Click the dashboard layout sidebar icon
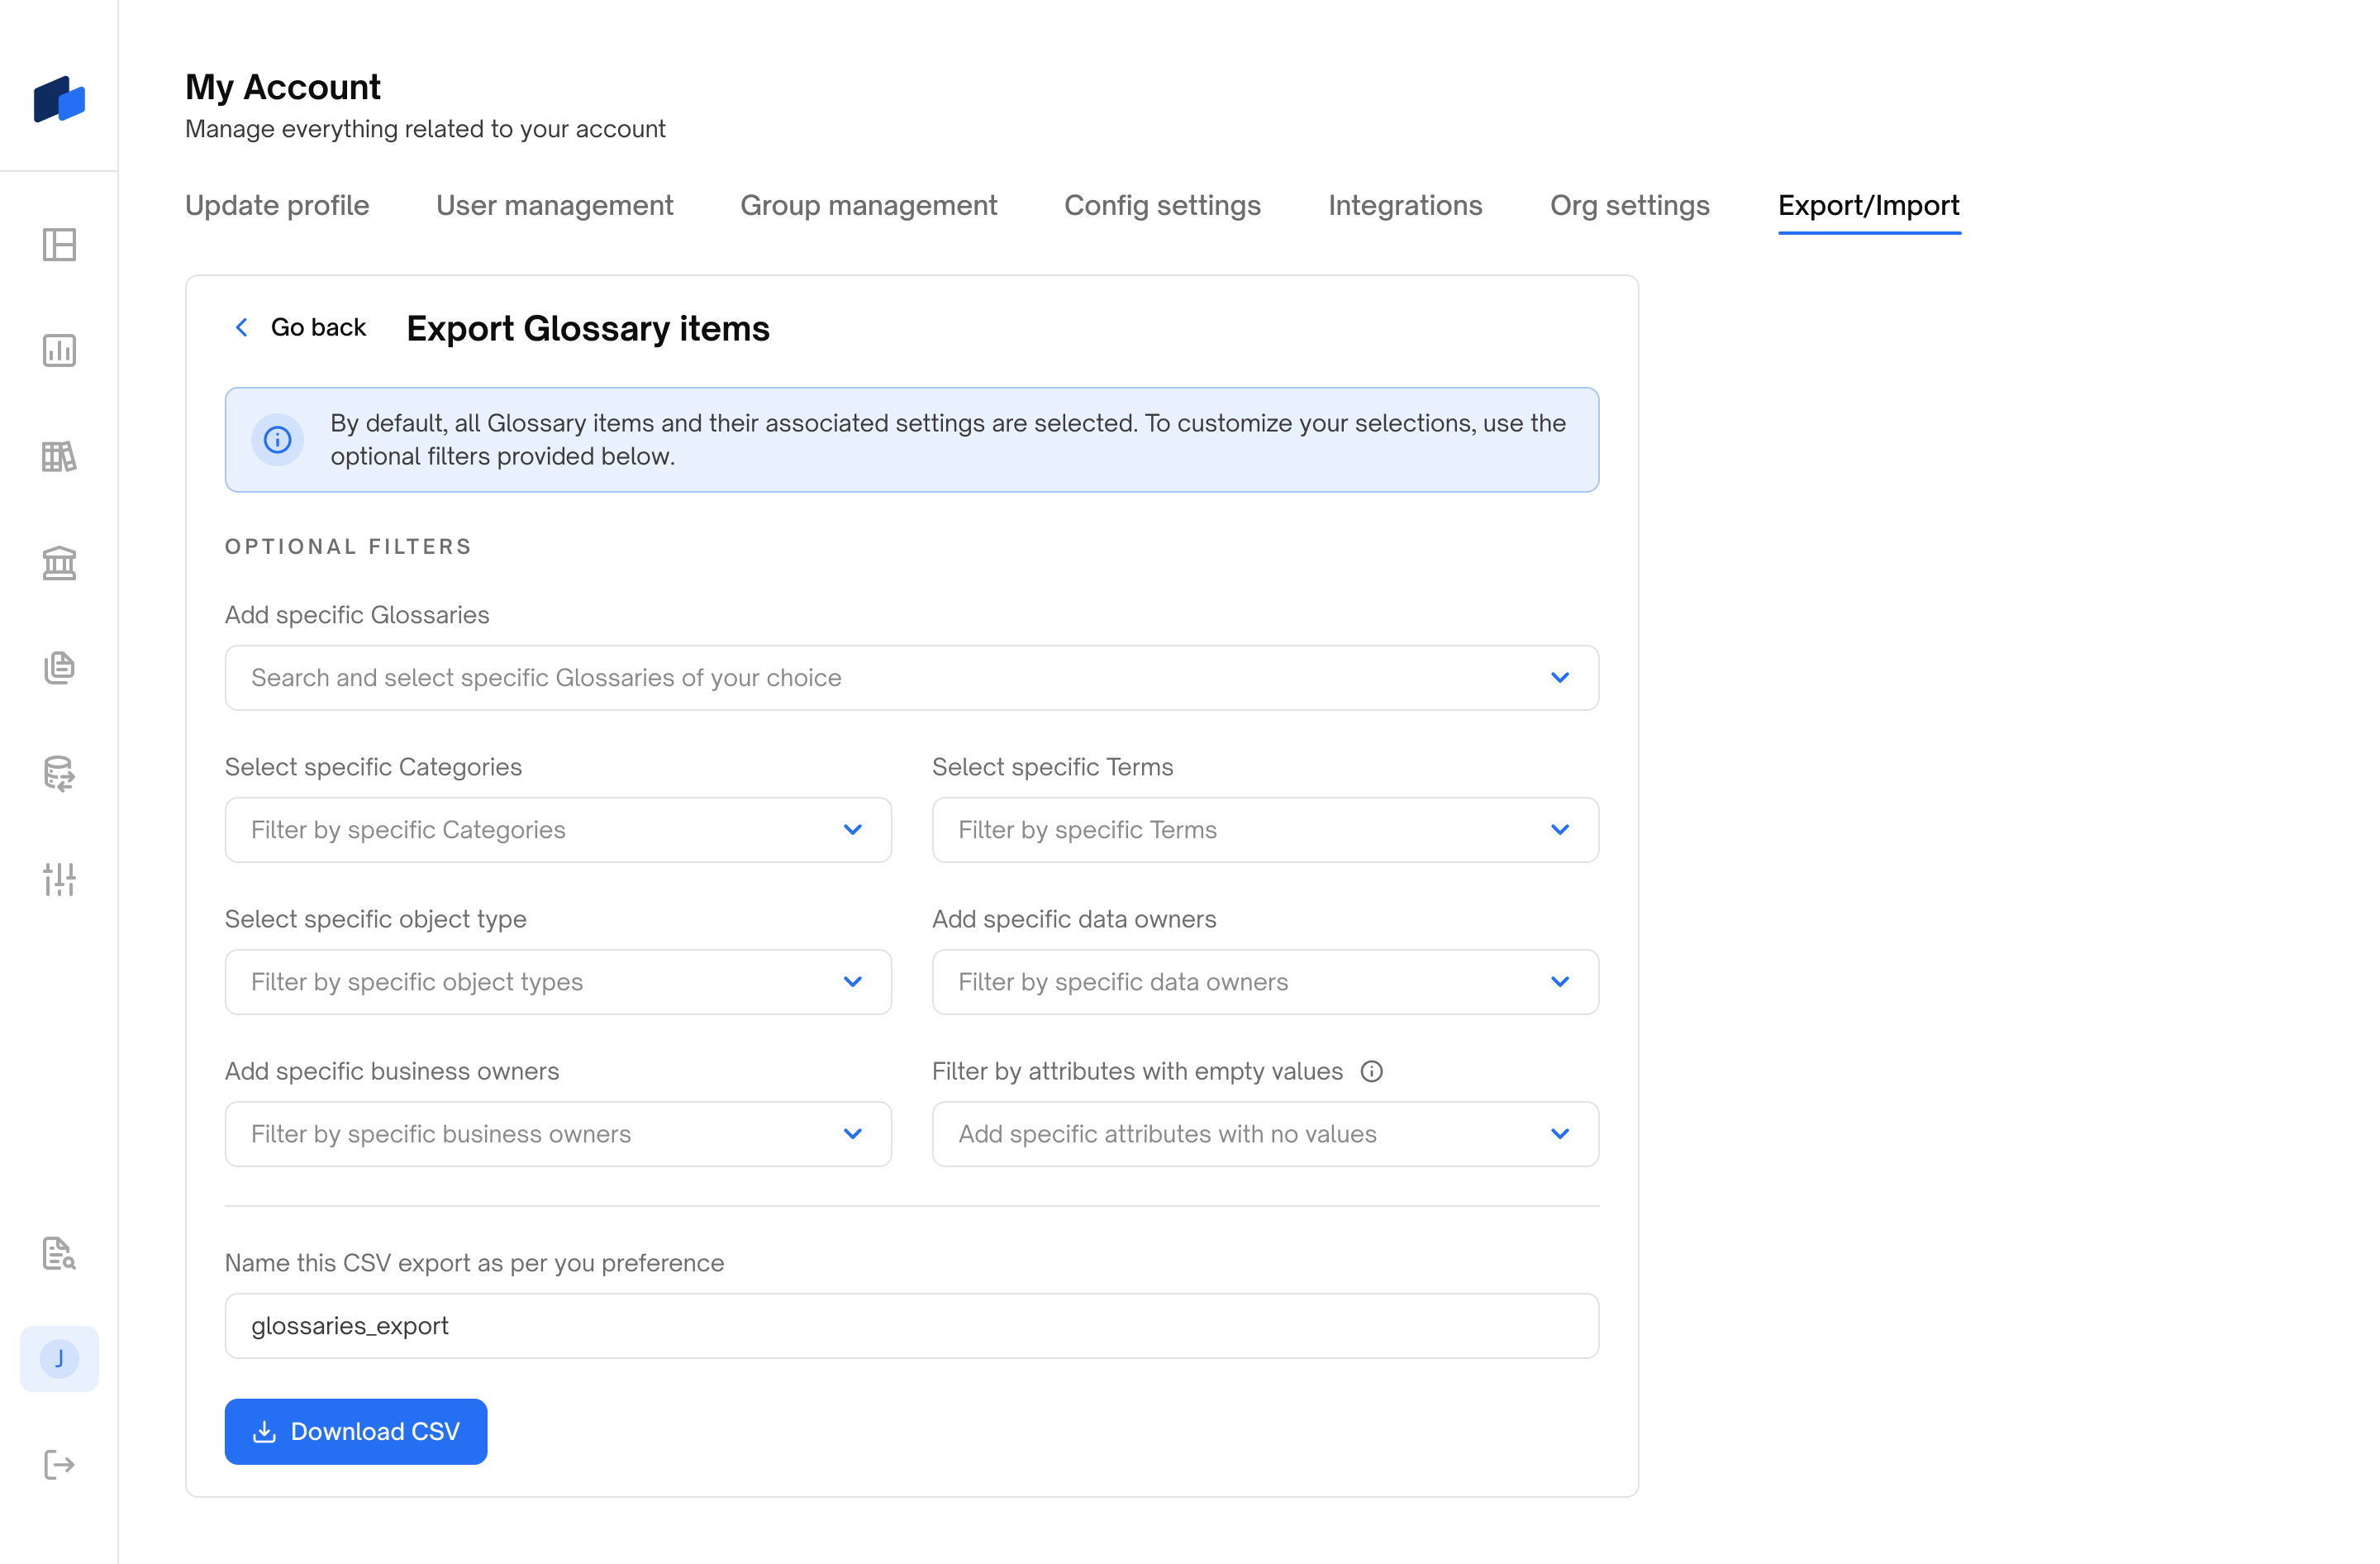The height and width of the screenshot is (1564, 2380). 59,245
